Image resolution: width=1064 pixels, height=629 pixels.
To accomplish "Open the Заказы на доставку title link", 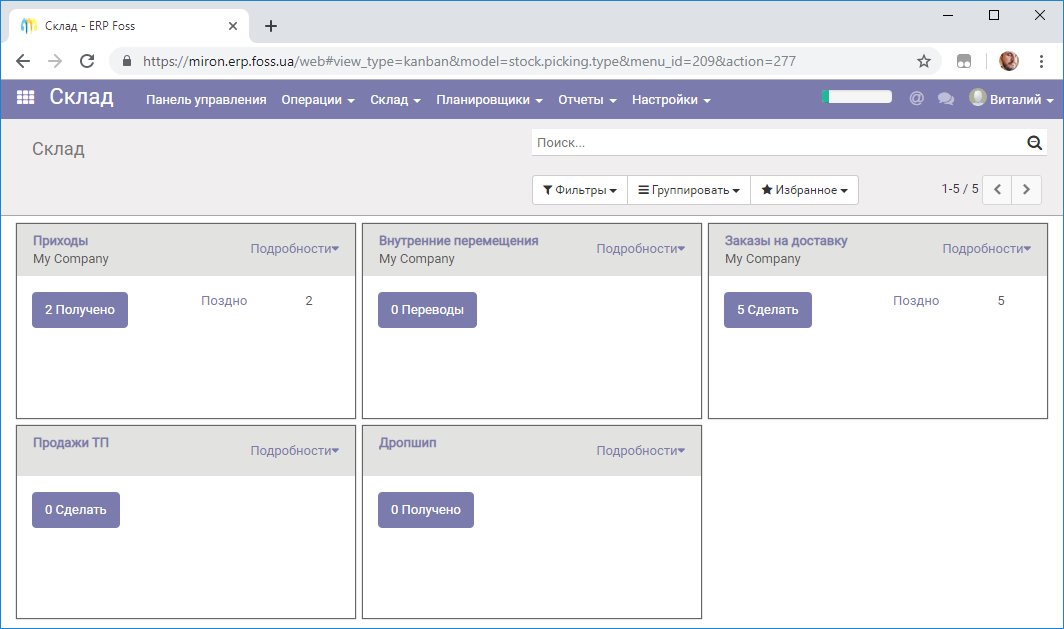I will tap(786, 241).
